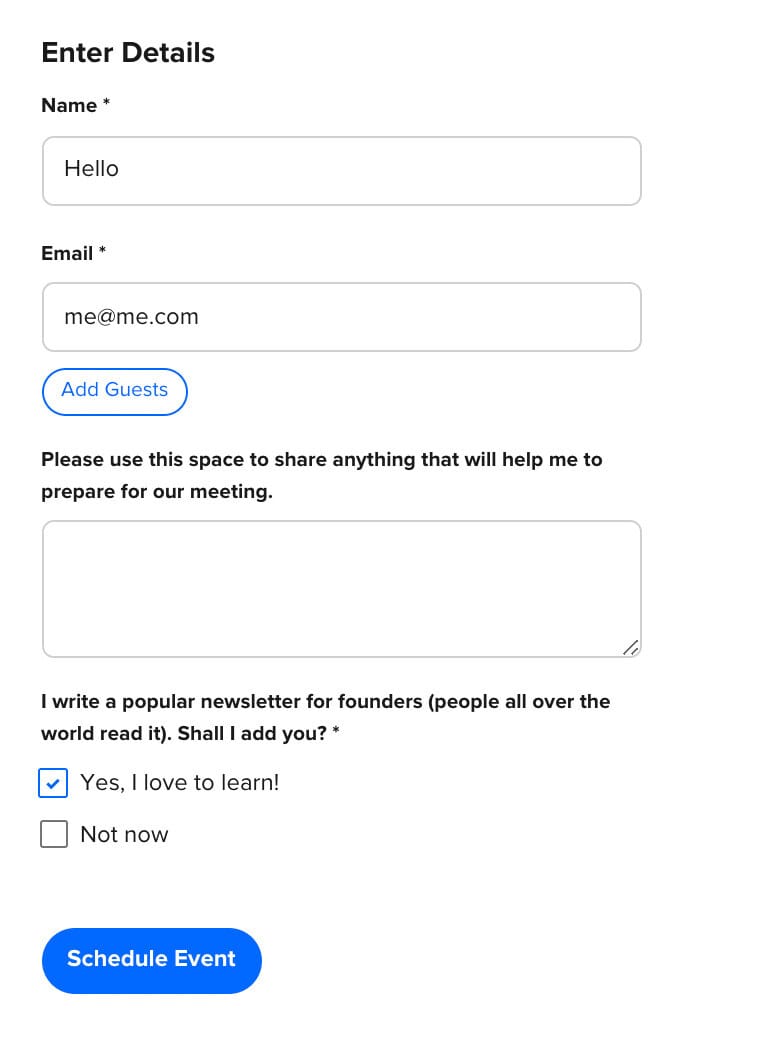Image resolution: width=776 pixels, height=1044 pixels.
Task: Click the 'Not now' label text
Action: [x=124, y=835]
